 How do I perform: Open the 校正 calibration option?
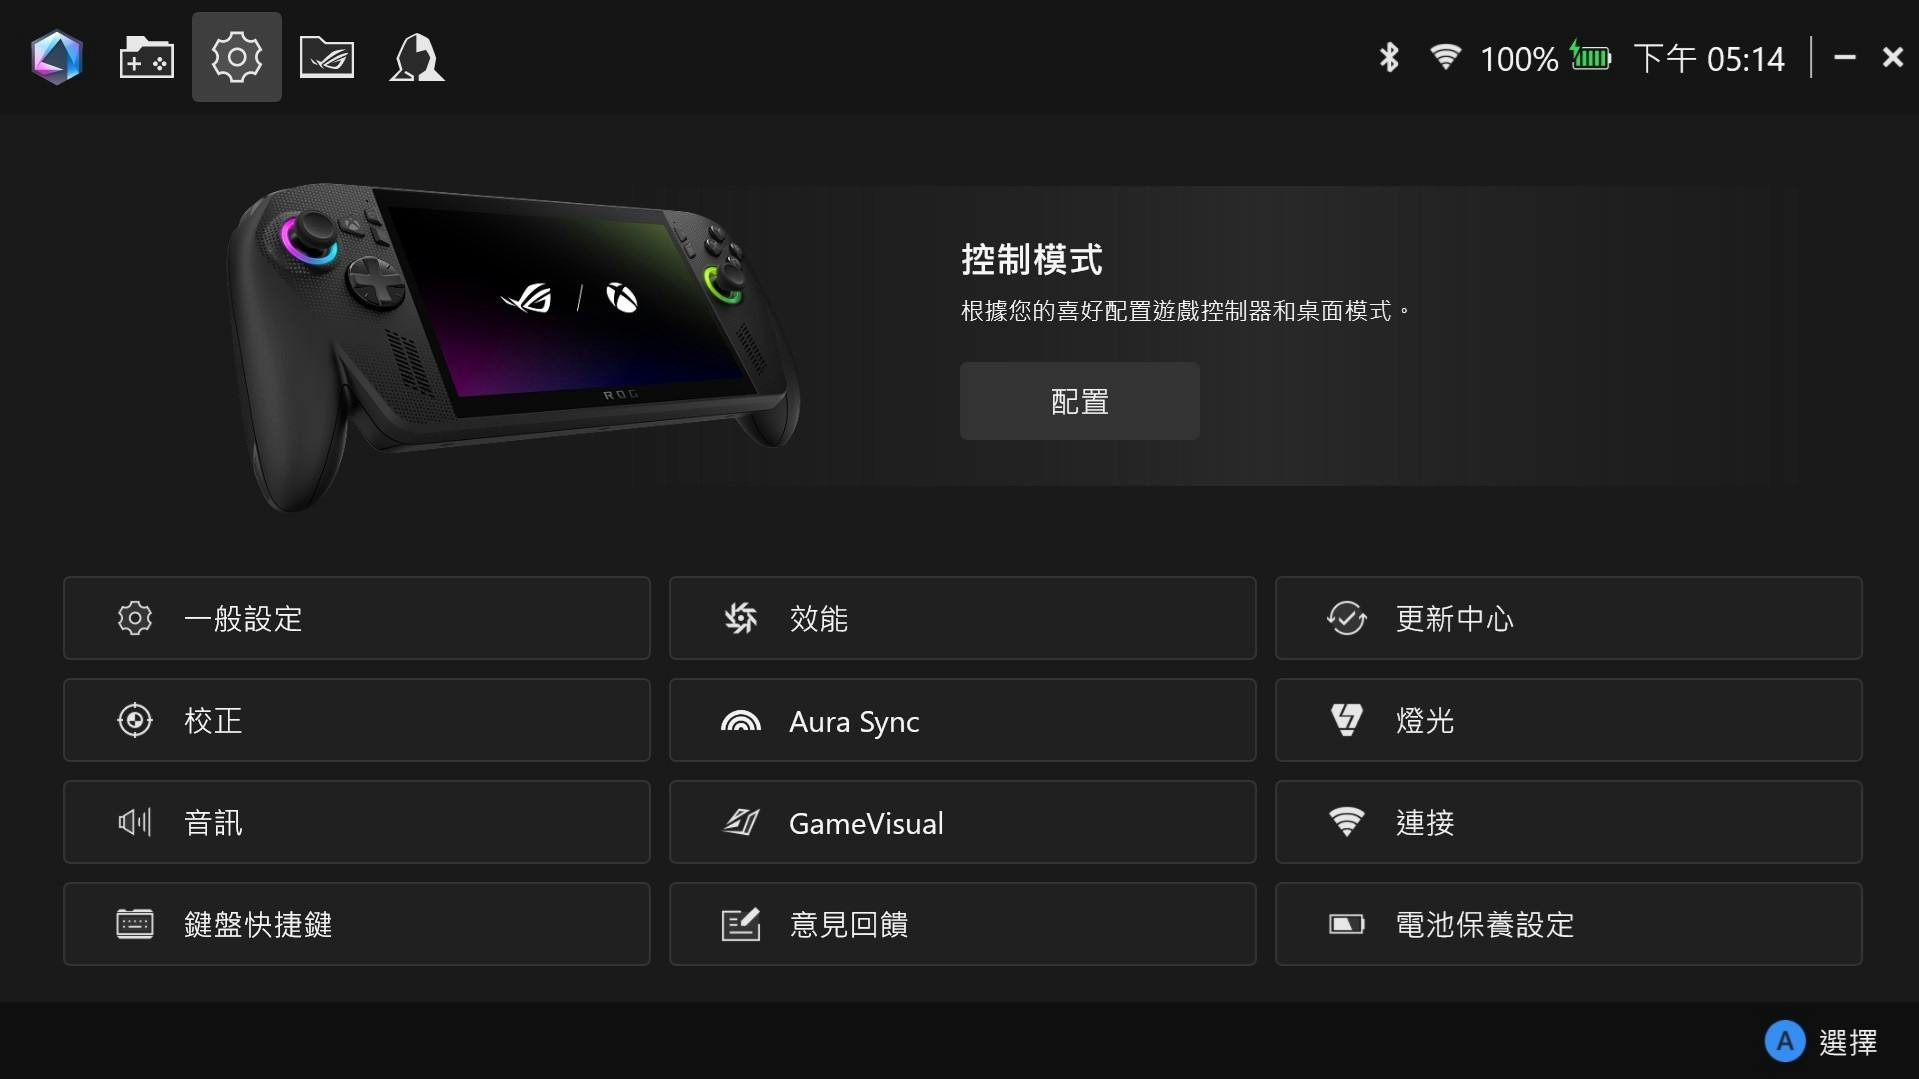[x=357, y=720]
